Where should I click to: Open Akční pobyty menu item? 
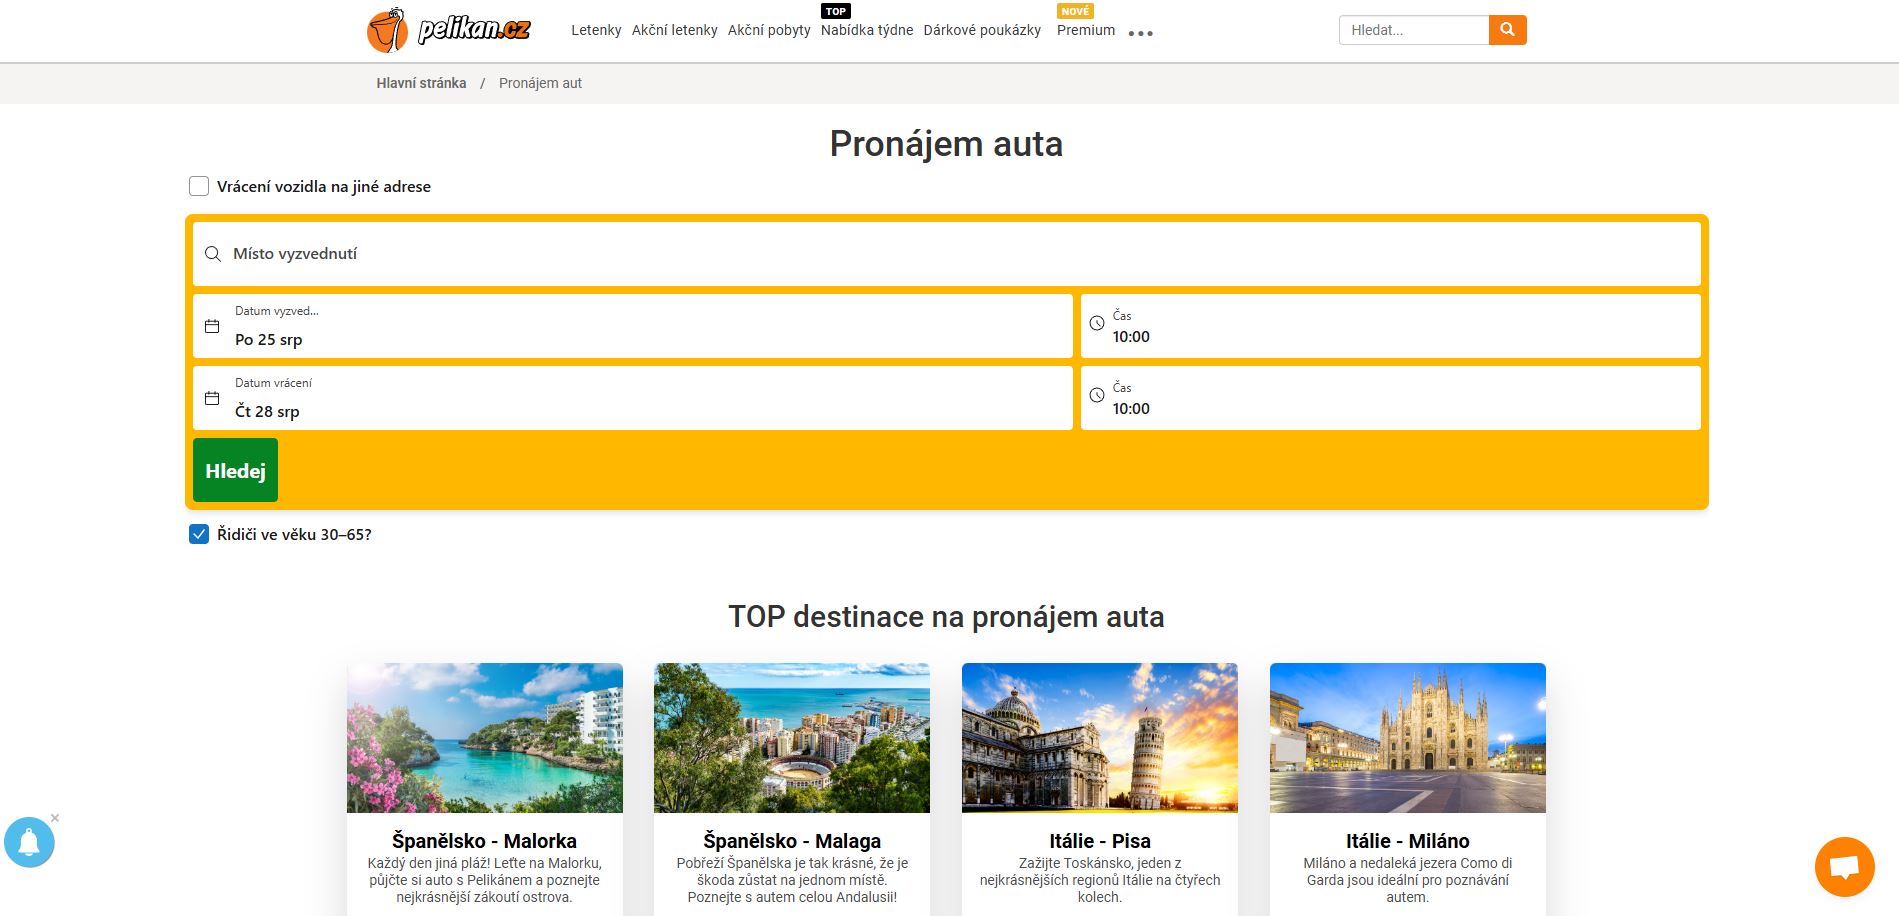pyautogui.click(x=769, y=30)
